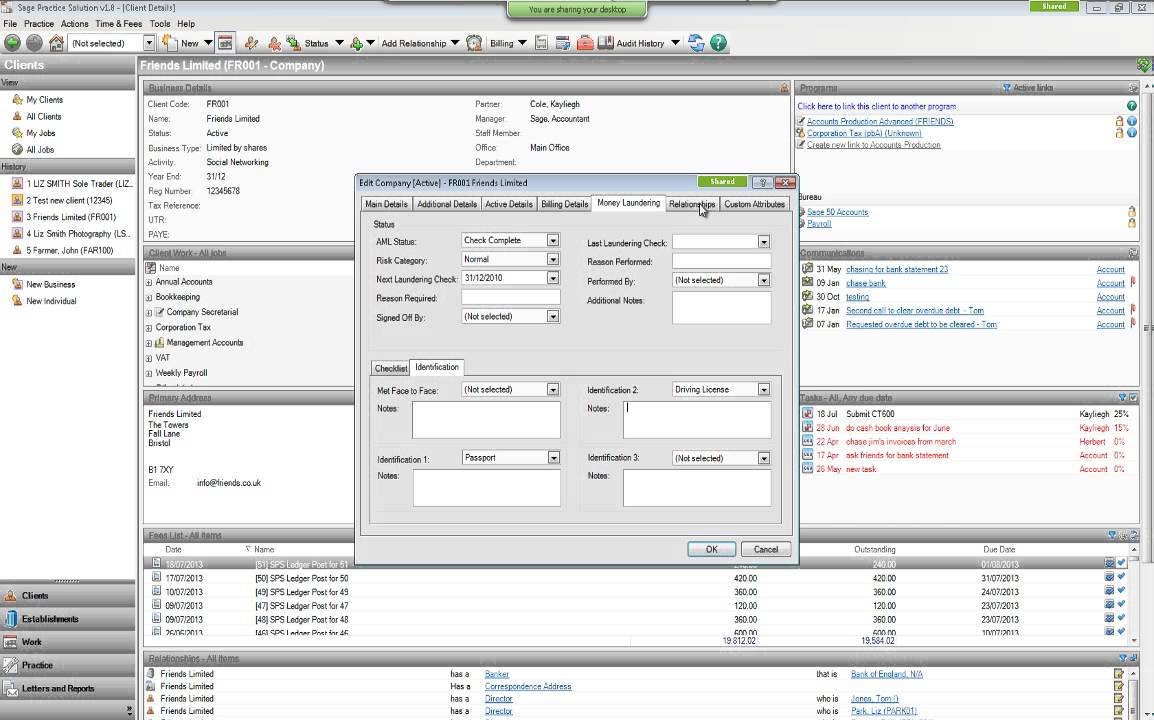1154x720 pixels.
Task: Click OK button in Edit Company dialog
Action: tap(711, 549)
